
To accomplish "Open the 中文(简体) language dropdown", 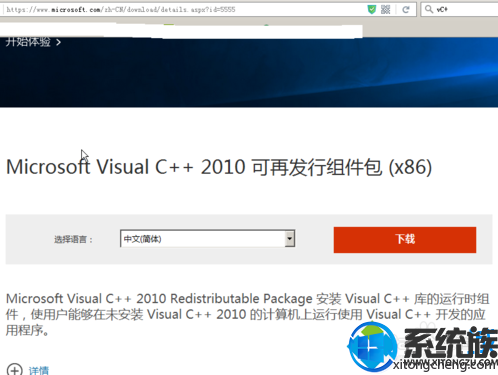I will pos(207,239).
